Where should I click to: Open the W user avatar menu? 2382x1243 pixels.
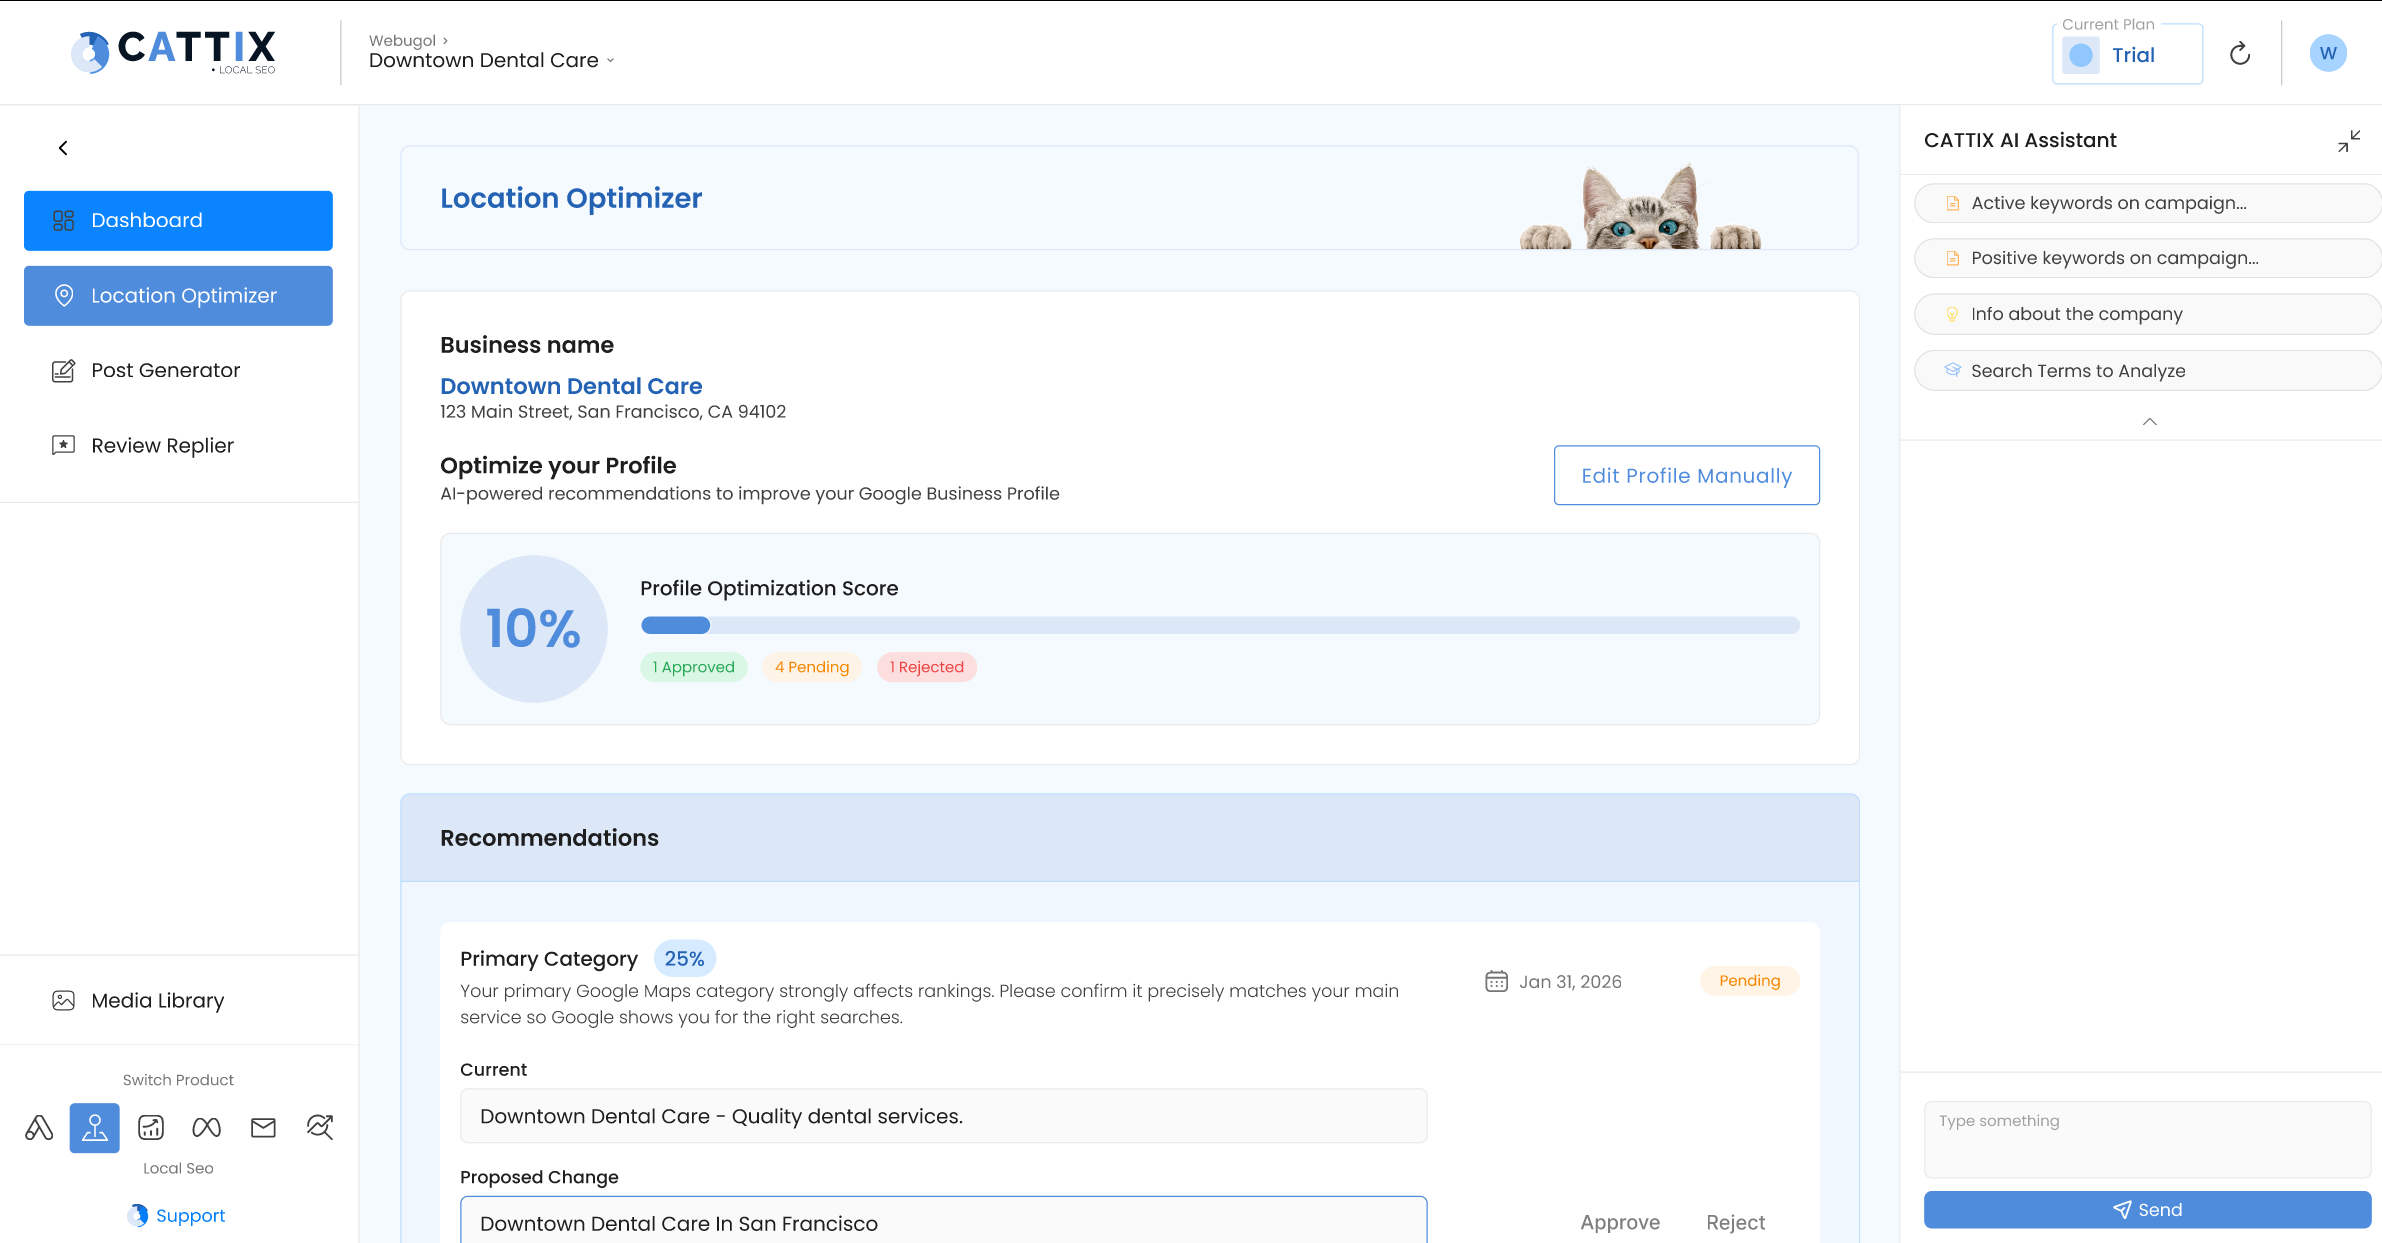click(2328, 53)
